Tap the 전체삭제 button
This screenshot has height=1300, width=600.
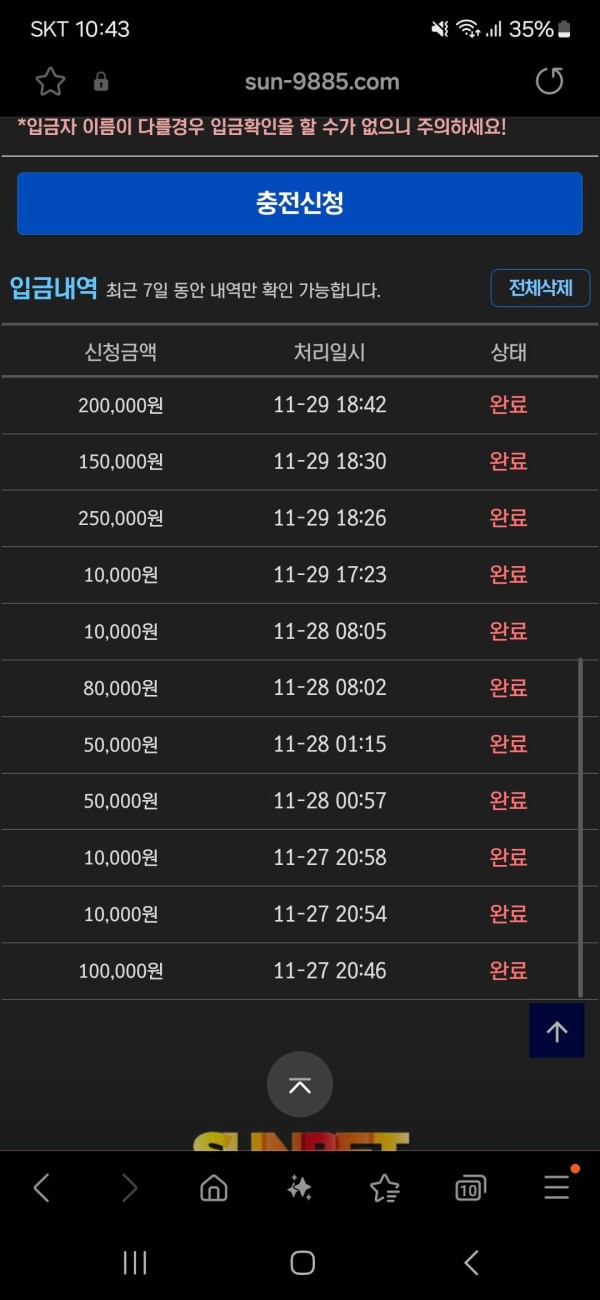(540, 288)
